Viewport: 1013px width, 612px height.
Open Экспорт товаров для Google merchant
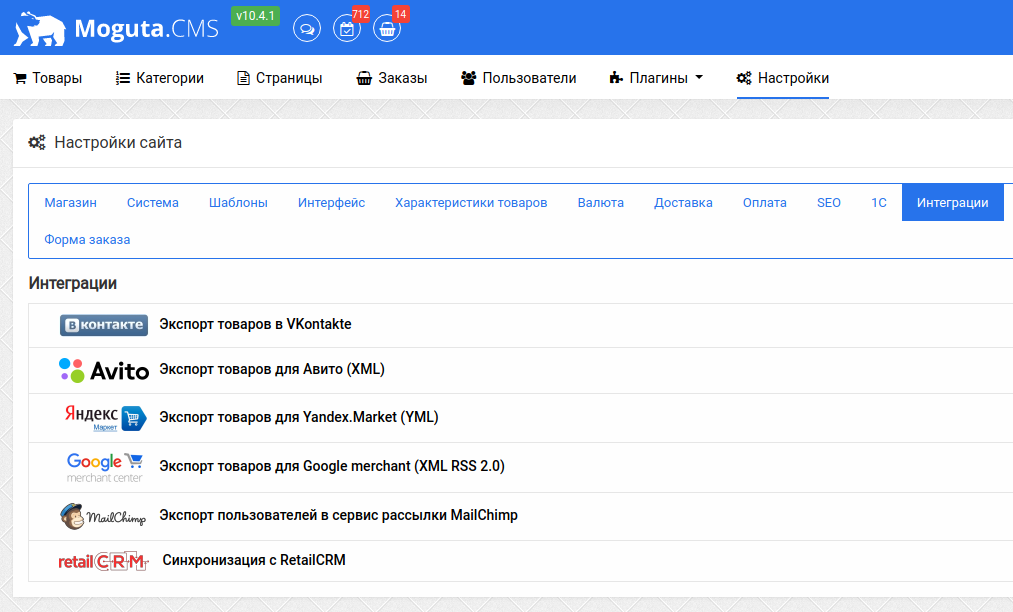(x=332, y=466)
